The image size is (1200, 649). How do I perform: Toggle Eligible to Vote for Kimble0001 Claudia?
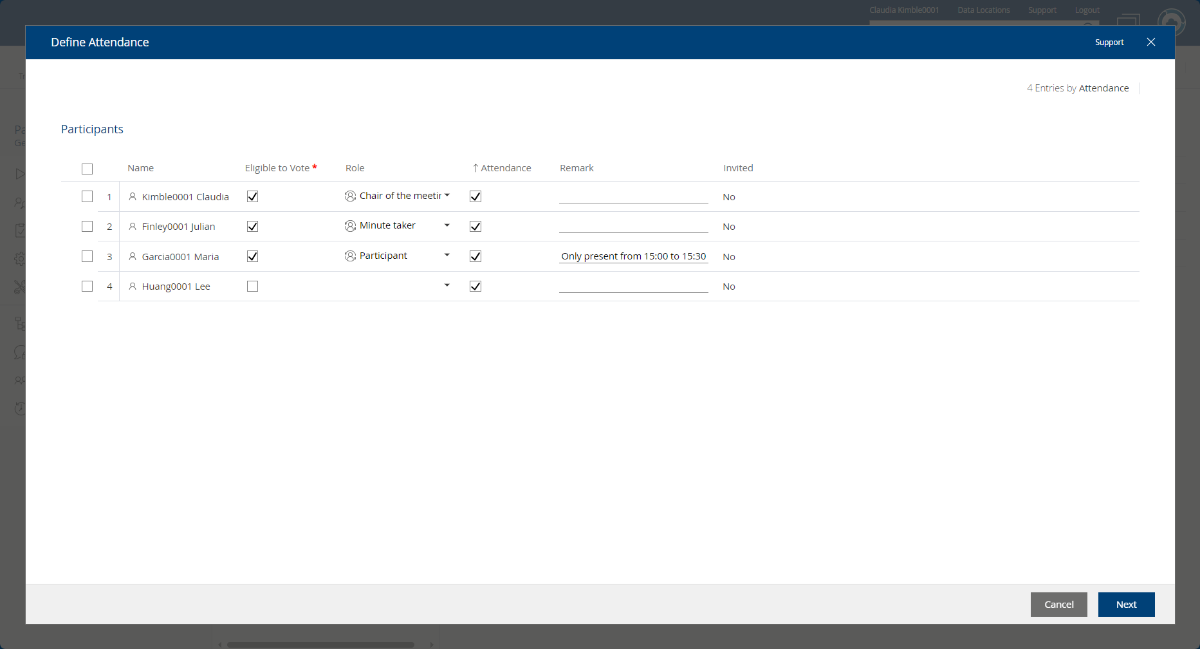click(252, 196)
